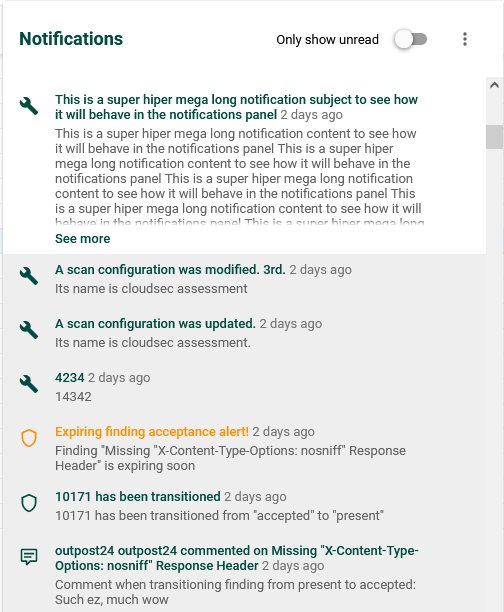Open the 4234 notification title
Viewport: 504px width, 612px height.
[69, 377]
